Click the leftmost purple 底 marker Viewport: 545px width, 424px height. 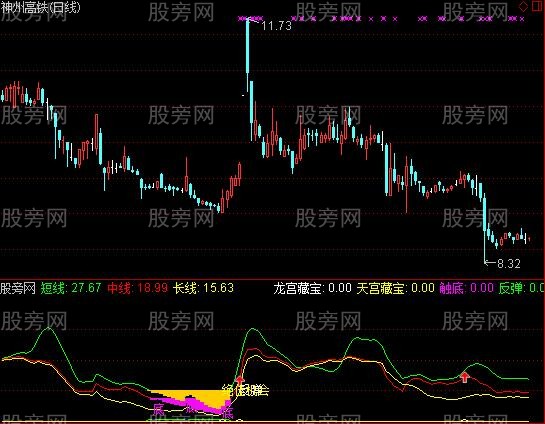[158, 410]
